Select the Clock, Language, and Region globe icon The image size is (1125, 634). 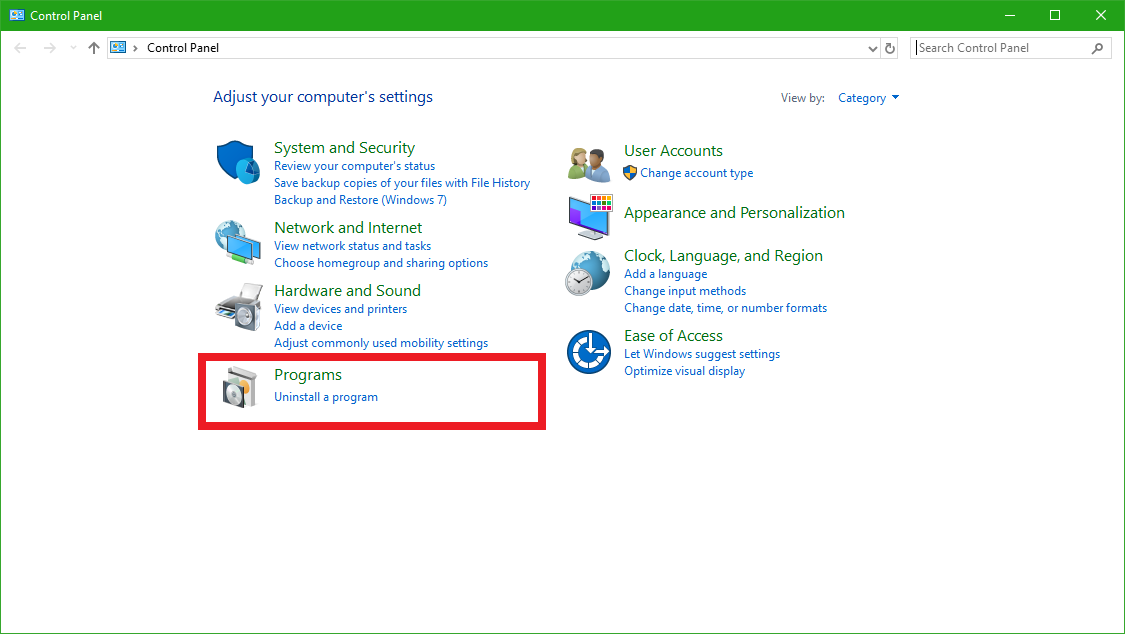588,272
